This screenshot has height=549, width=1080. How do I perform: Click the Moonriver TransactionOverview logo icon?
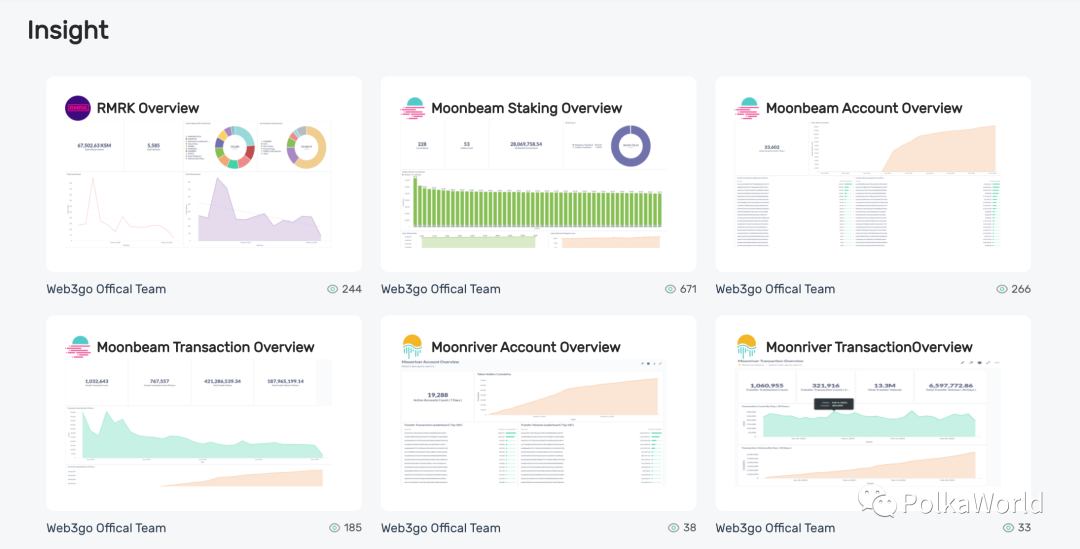tap(747, 346)
